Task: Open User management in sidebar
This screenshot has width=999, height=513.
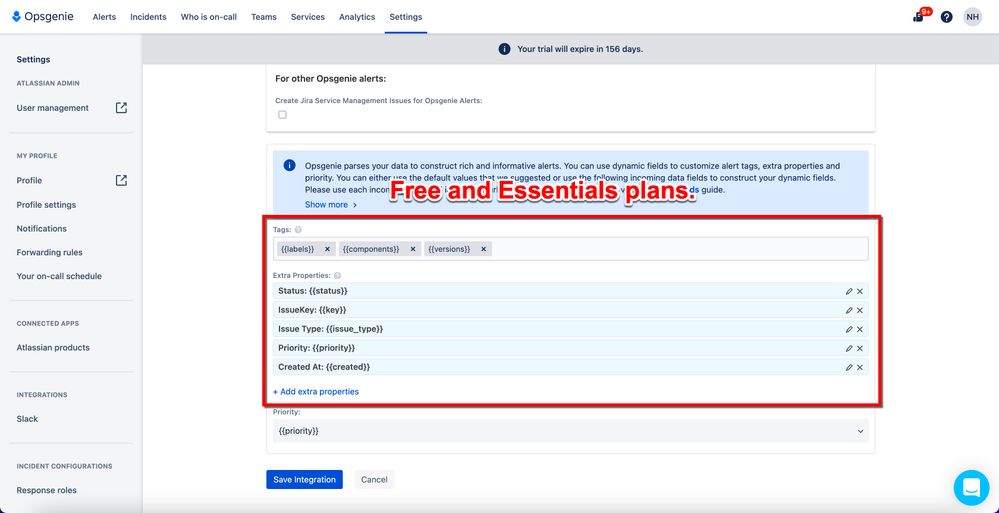Action: pos(53,108)
